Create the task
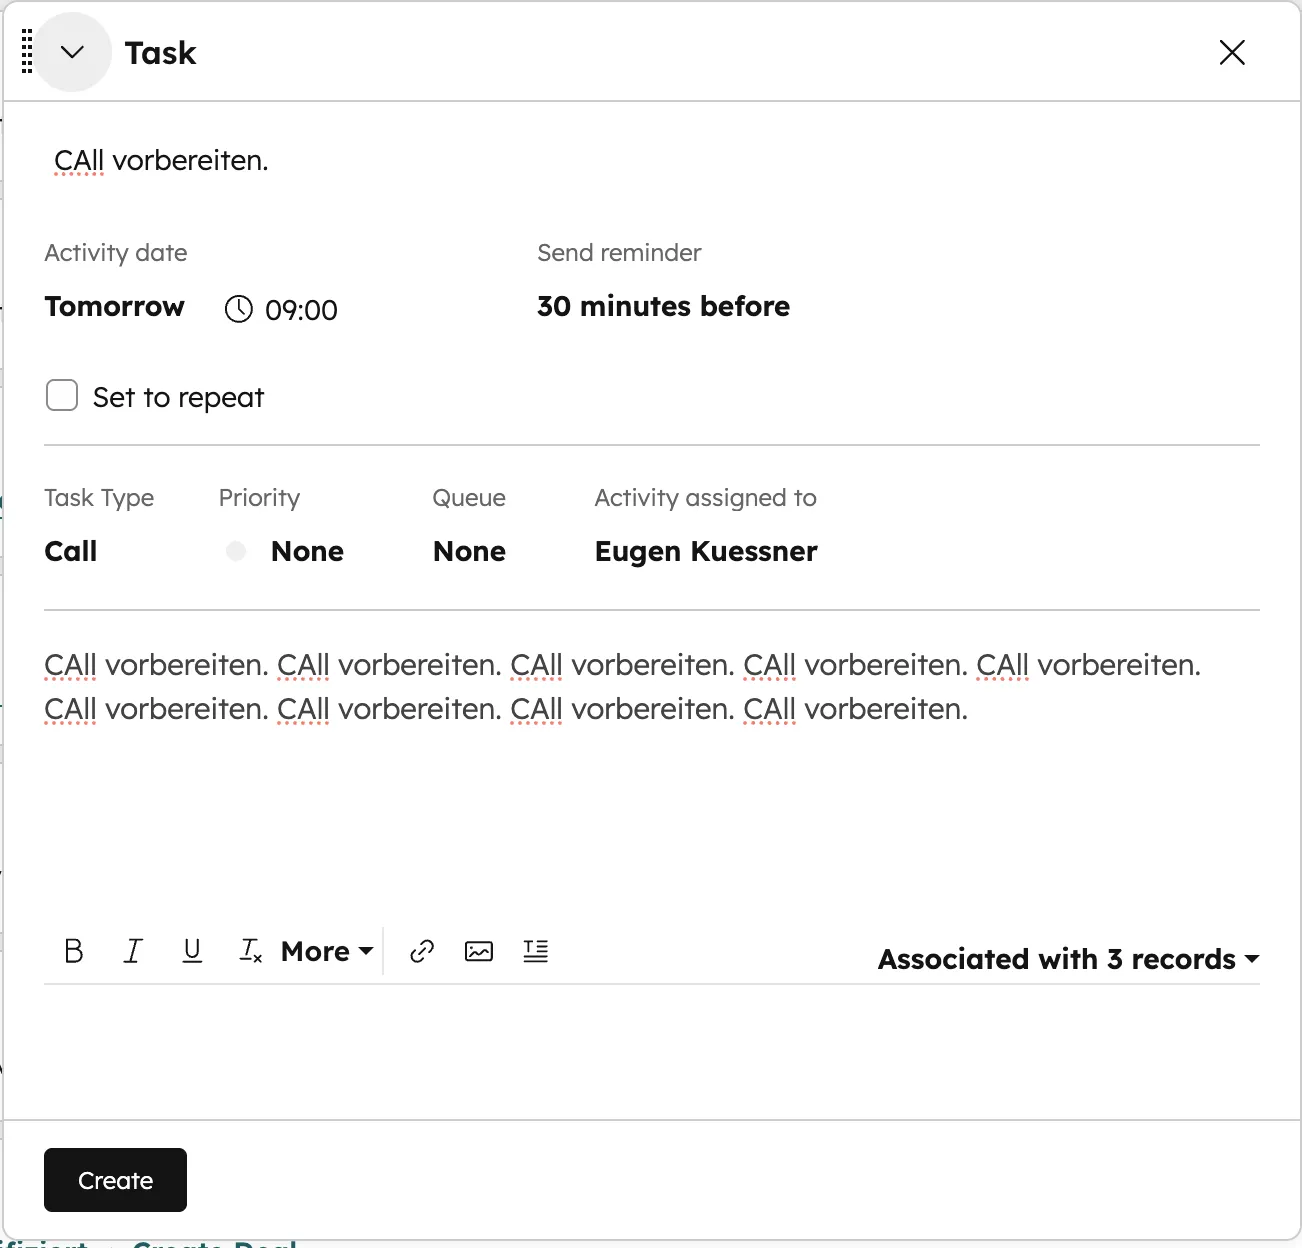Viewport: 1302px width, 1248px height. (x=114, y=1180)
